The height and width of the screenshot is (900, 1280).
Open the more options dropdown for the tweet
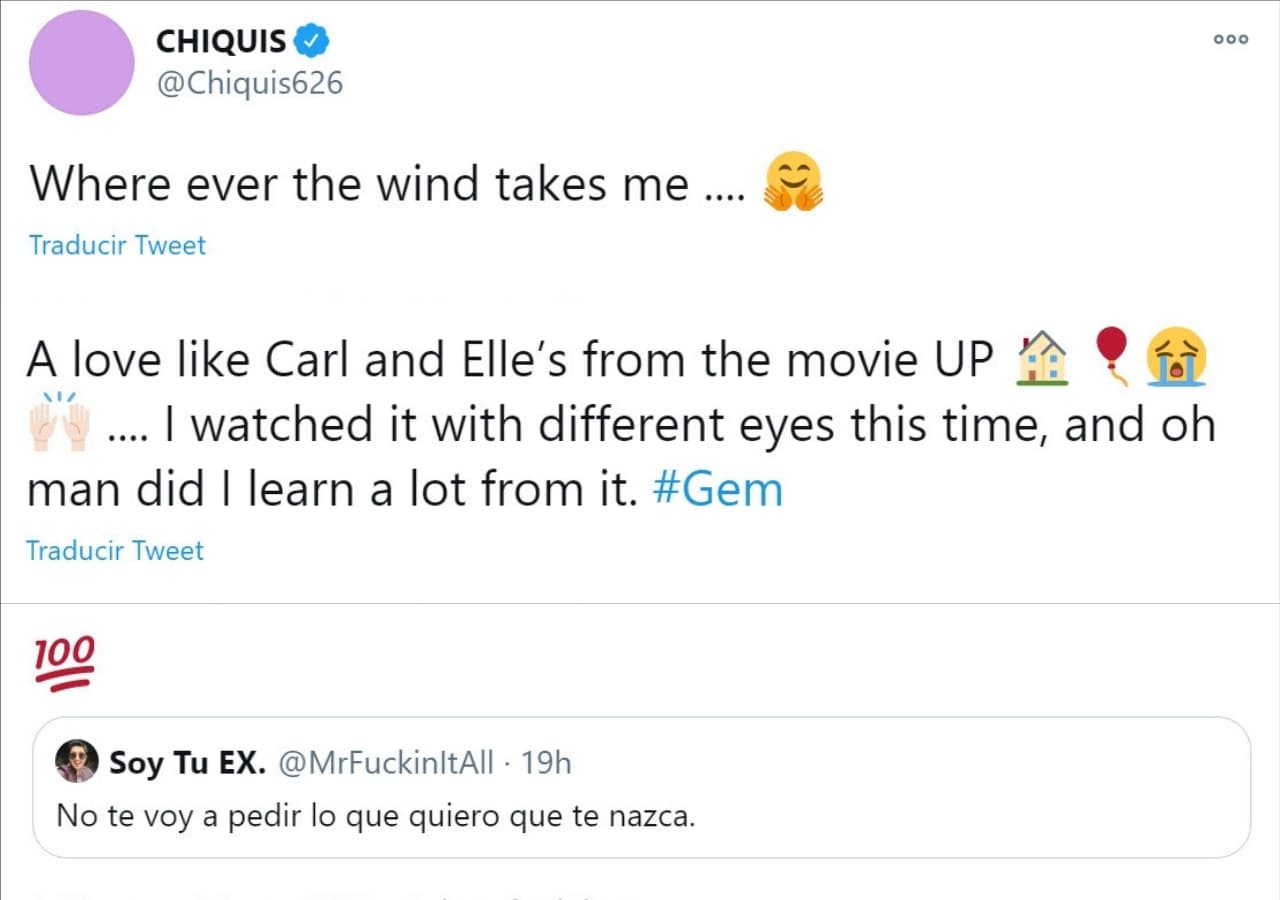pyautogui.click(x=1229, y=39)
